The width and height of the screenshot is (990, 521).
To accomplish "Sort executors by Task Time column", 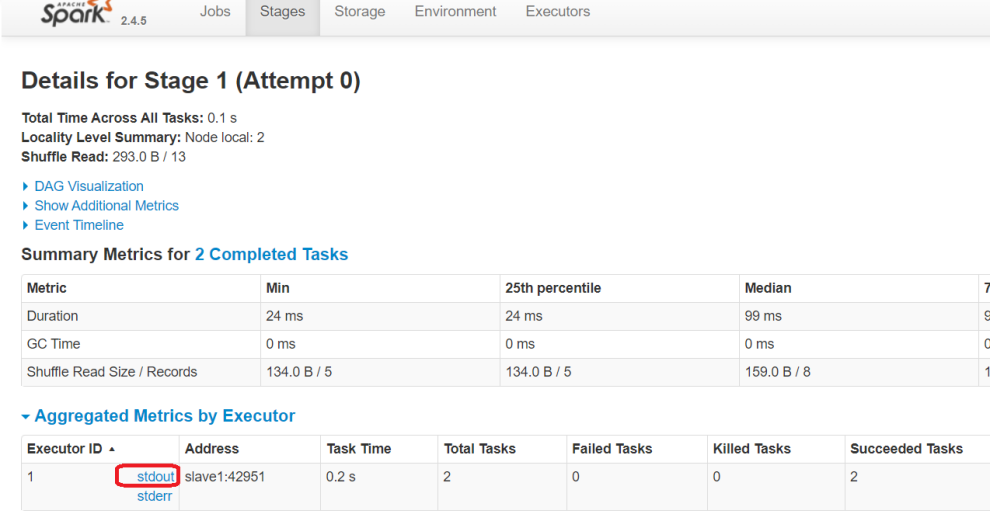I will click(359, 449).
